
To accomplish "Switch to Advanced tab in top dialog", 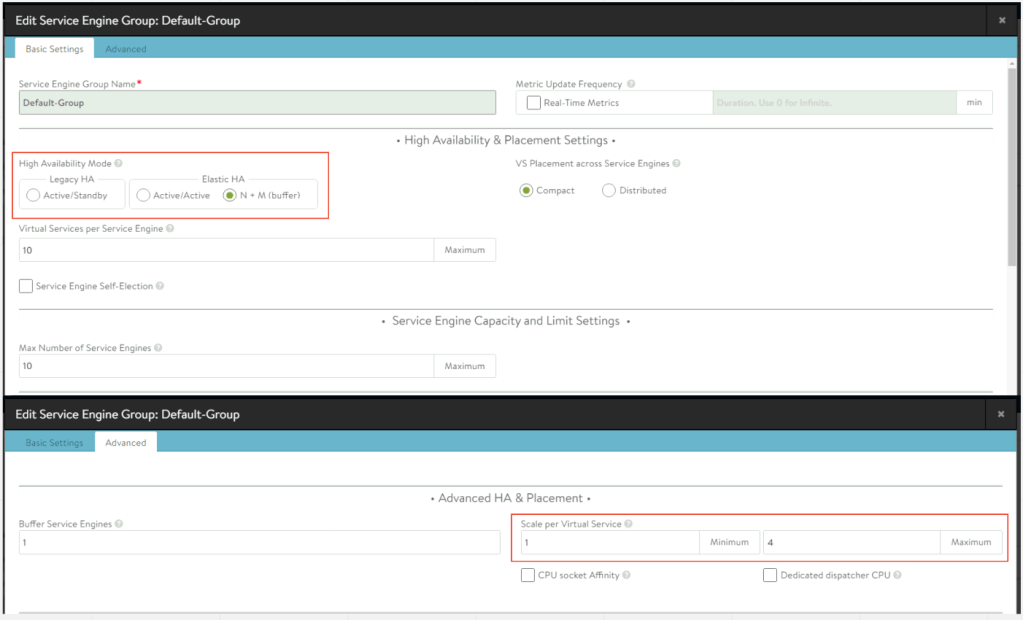I will coord(126,49).
